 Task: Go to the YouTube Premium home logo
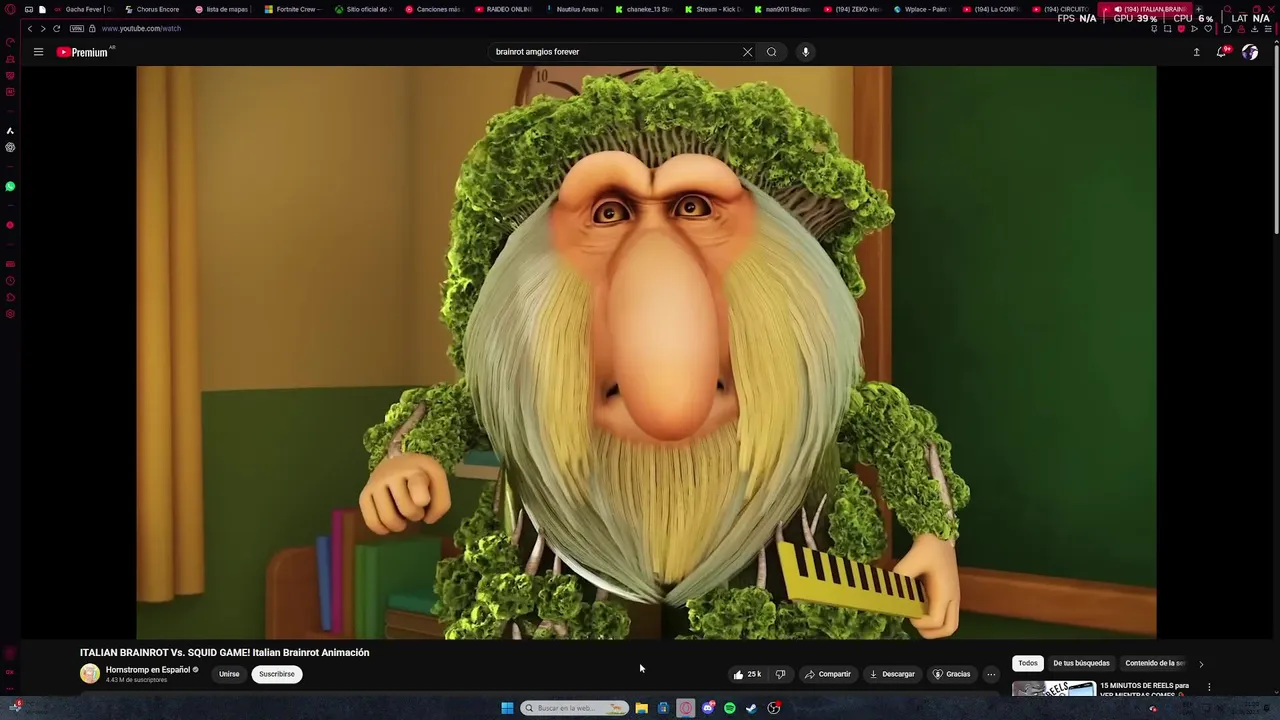point(84,52)
